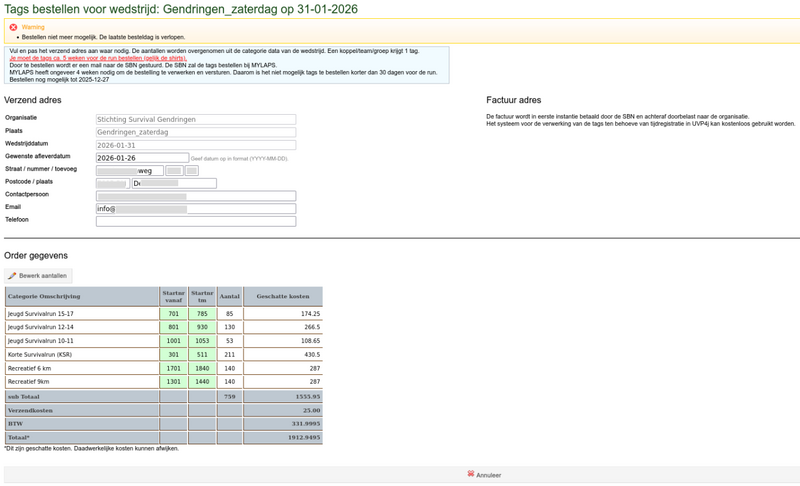Select the Factuur adres heading
This screenshot has width=800, height=486.
[513, 100]
